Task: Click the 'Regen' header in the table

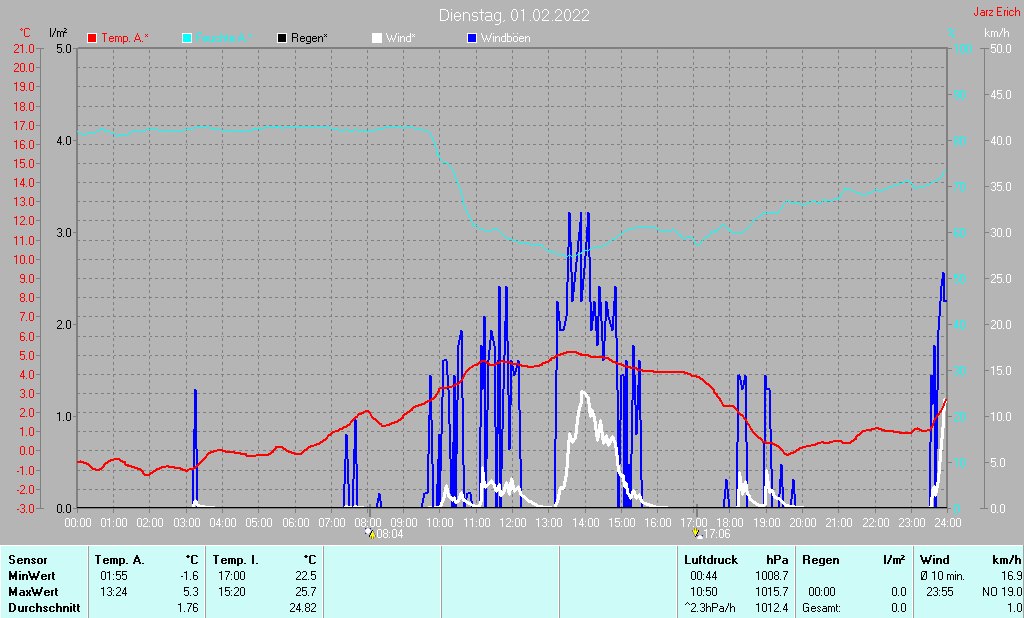Action: tap(821, 560)
